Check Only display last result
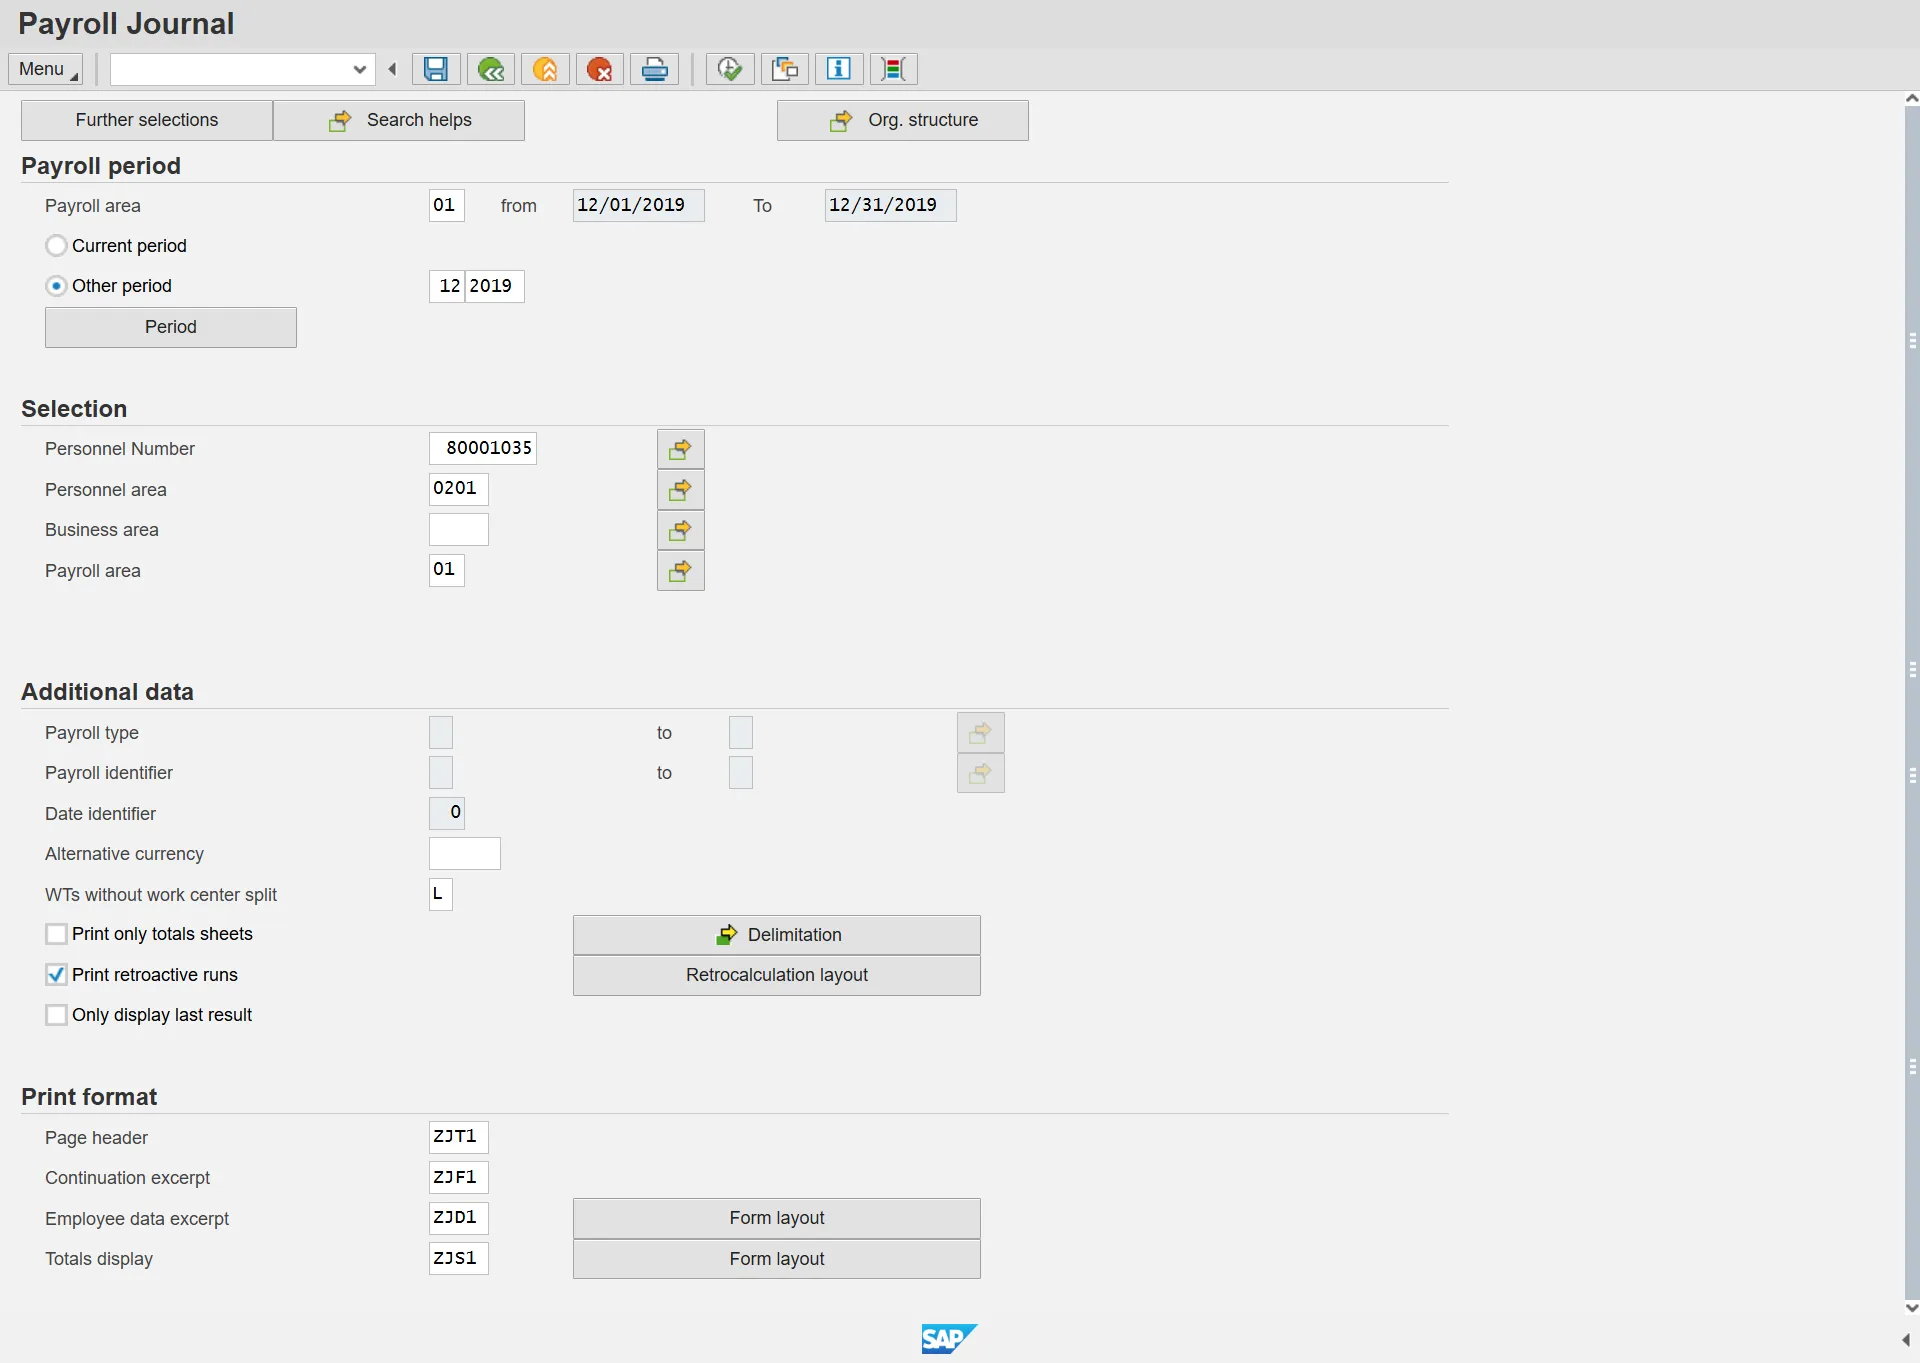Image resolution: width=1920 pixels, height=1363 pixels. tap(57, 1015)
